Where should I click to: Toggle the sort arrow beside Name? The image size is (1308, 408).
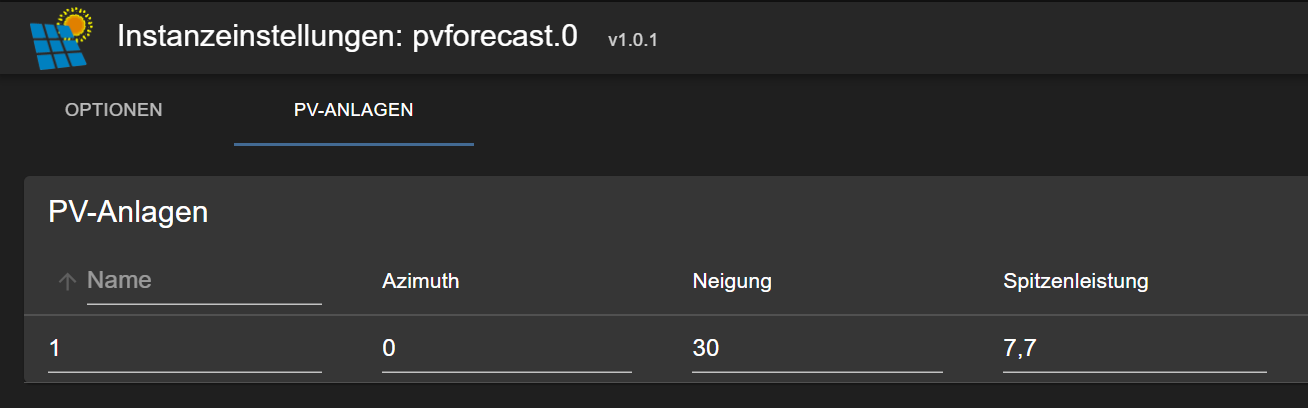(x=67, y=282)
